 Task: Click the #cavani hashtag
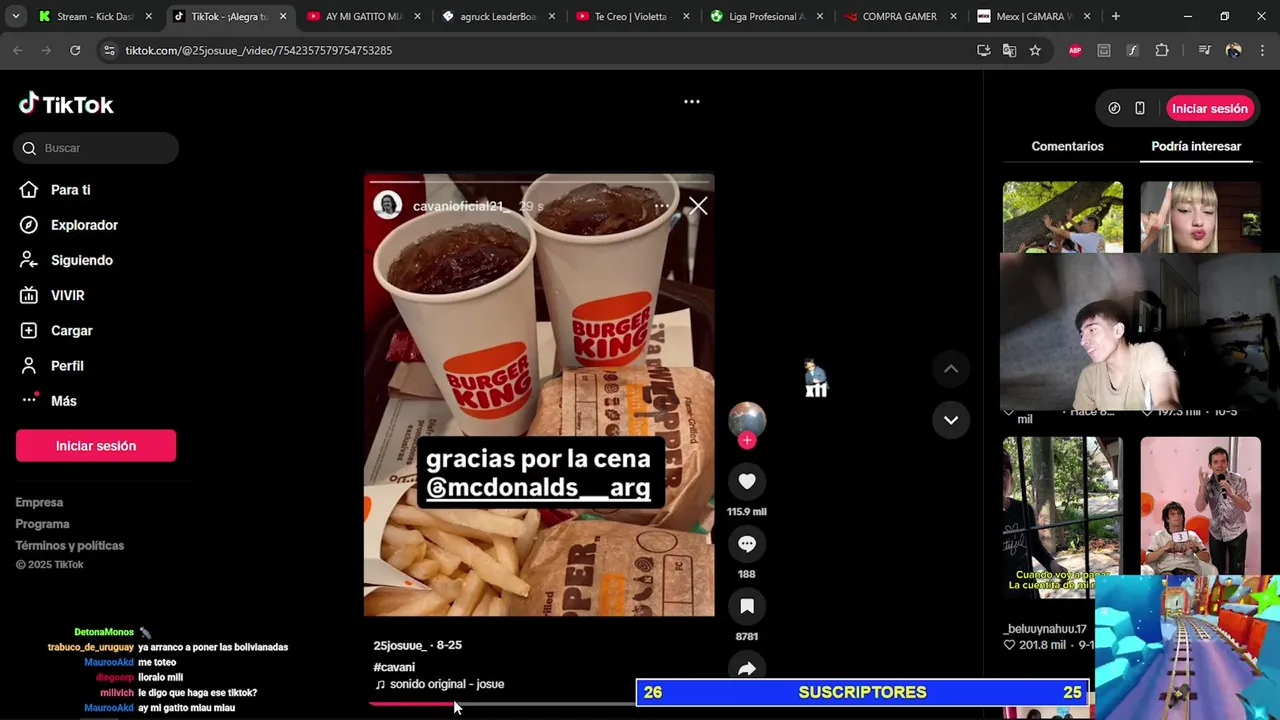click(394, 667)
